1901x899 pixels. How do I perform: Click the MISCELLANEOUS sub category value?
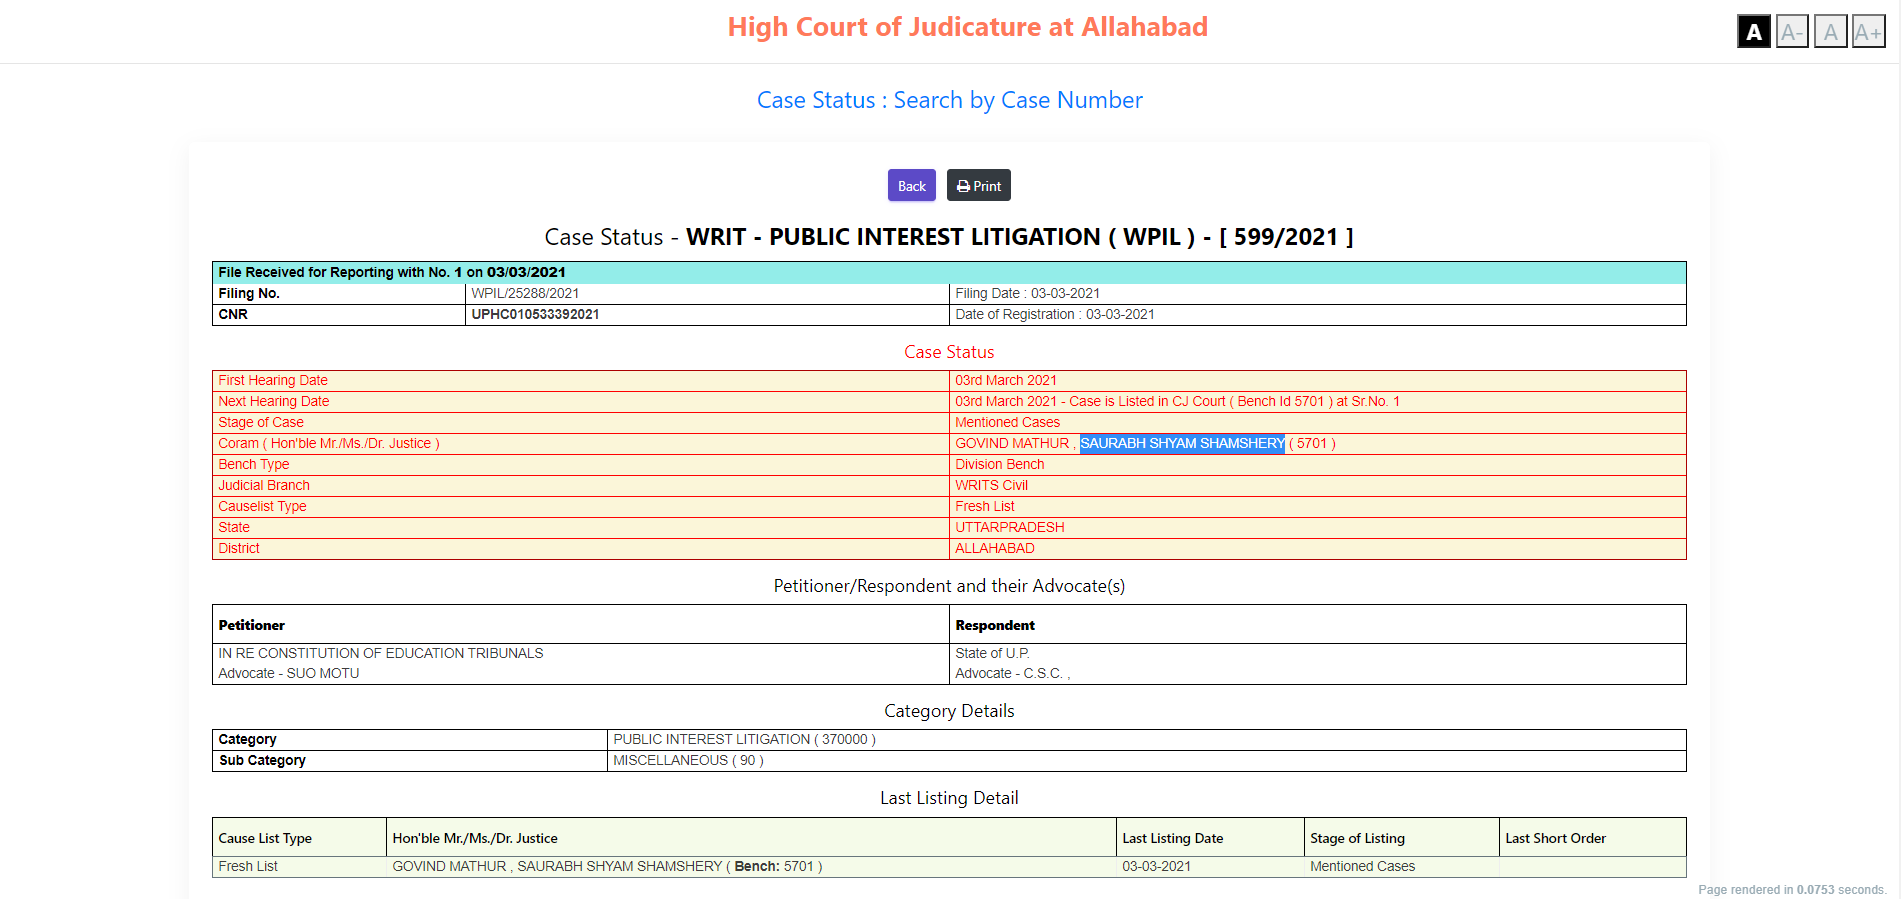click(x=688, y=760)
